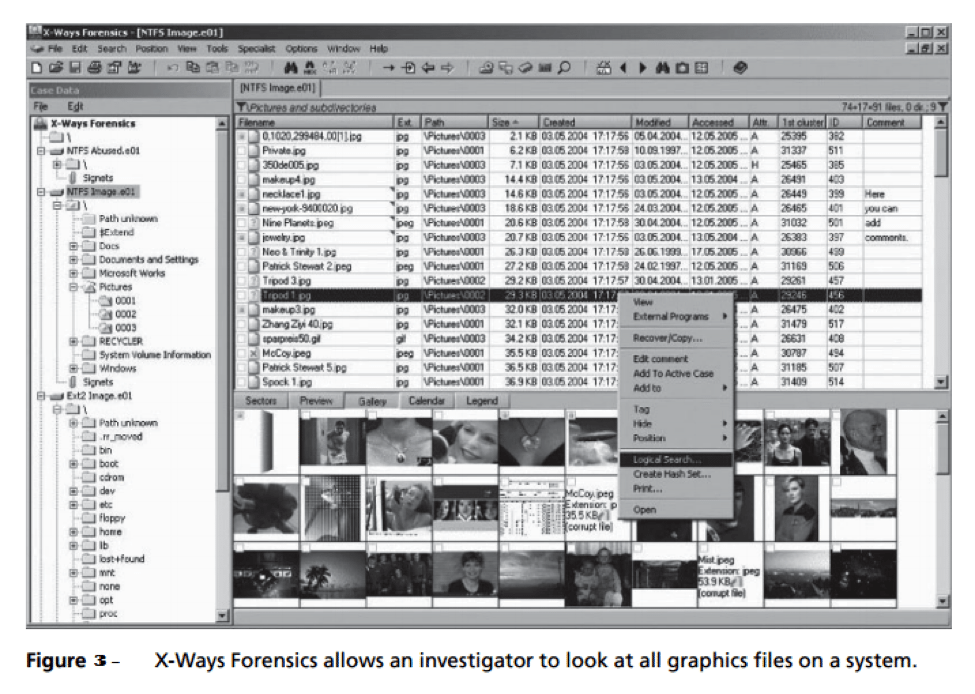Open the Specialist menu
Screen dimensions: 975x694
pos(257,48)
